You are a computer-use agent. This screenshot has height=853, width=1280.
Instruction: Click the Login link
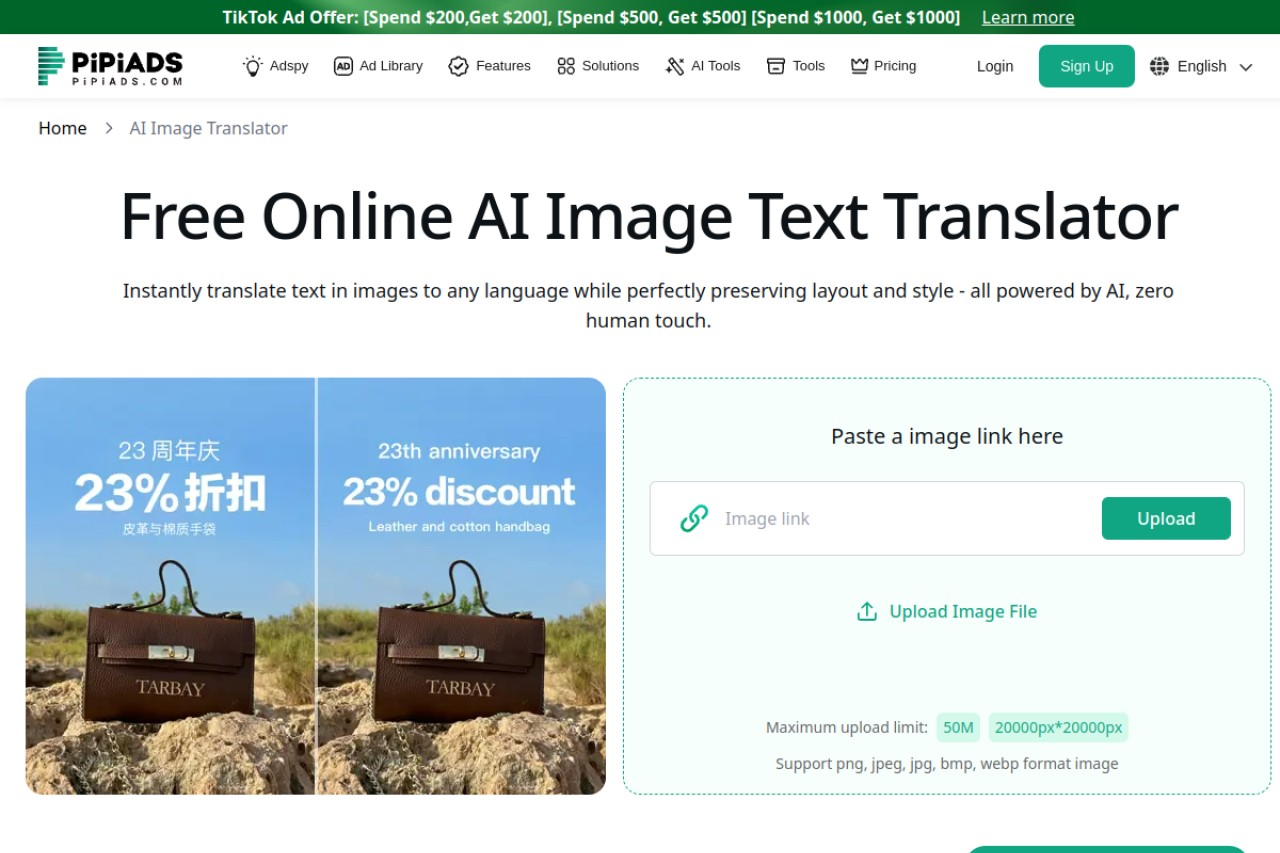coord(995,66)
